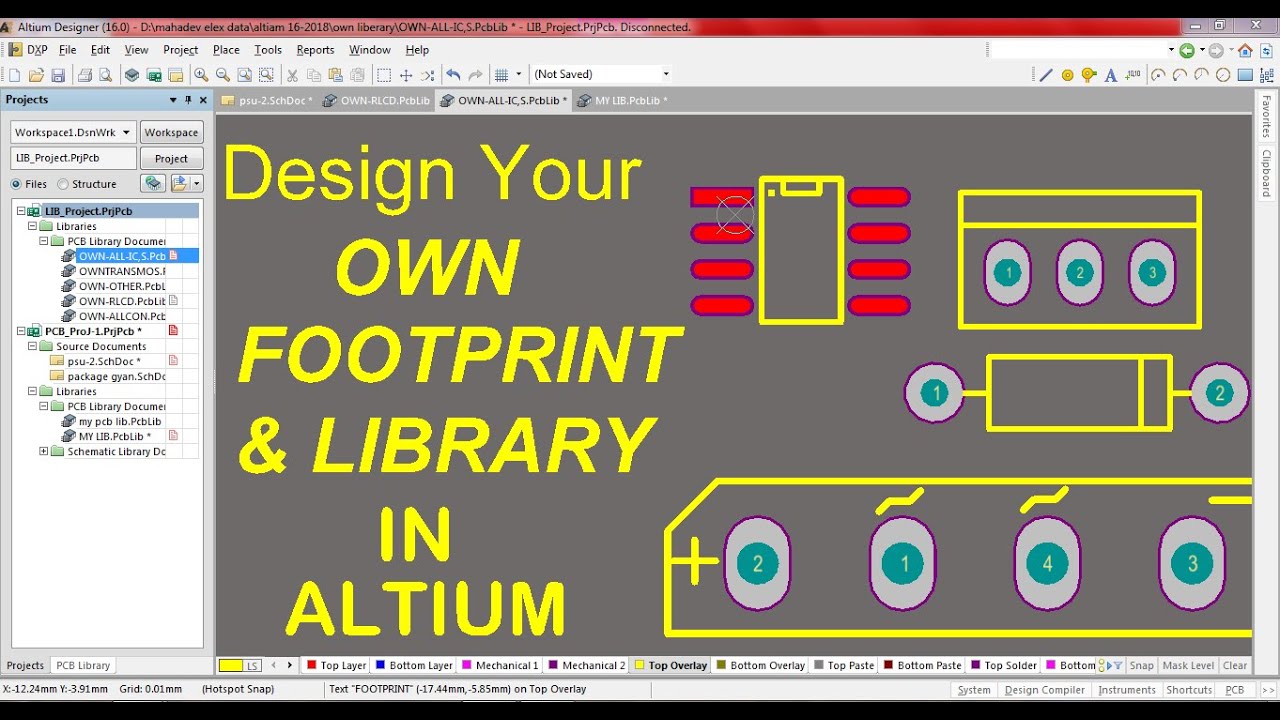Screen dimensions: 1280x720
Task: Print the document via printer icon
Action: pos(85,75)
